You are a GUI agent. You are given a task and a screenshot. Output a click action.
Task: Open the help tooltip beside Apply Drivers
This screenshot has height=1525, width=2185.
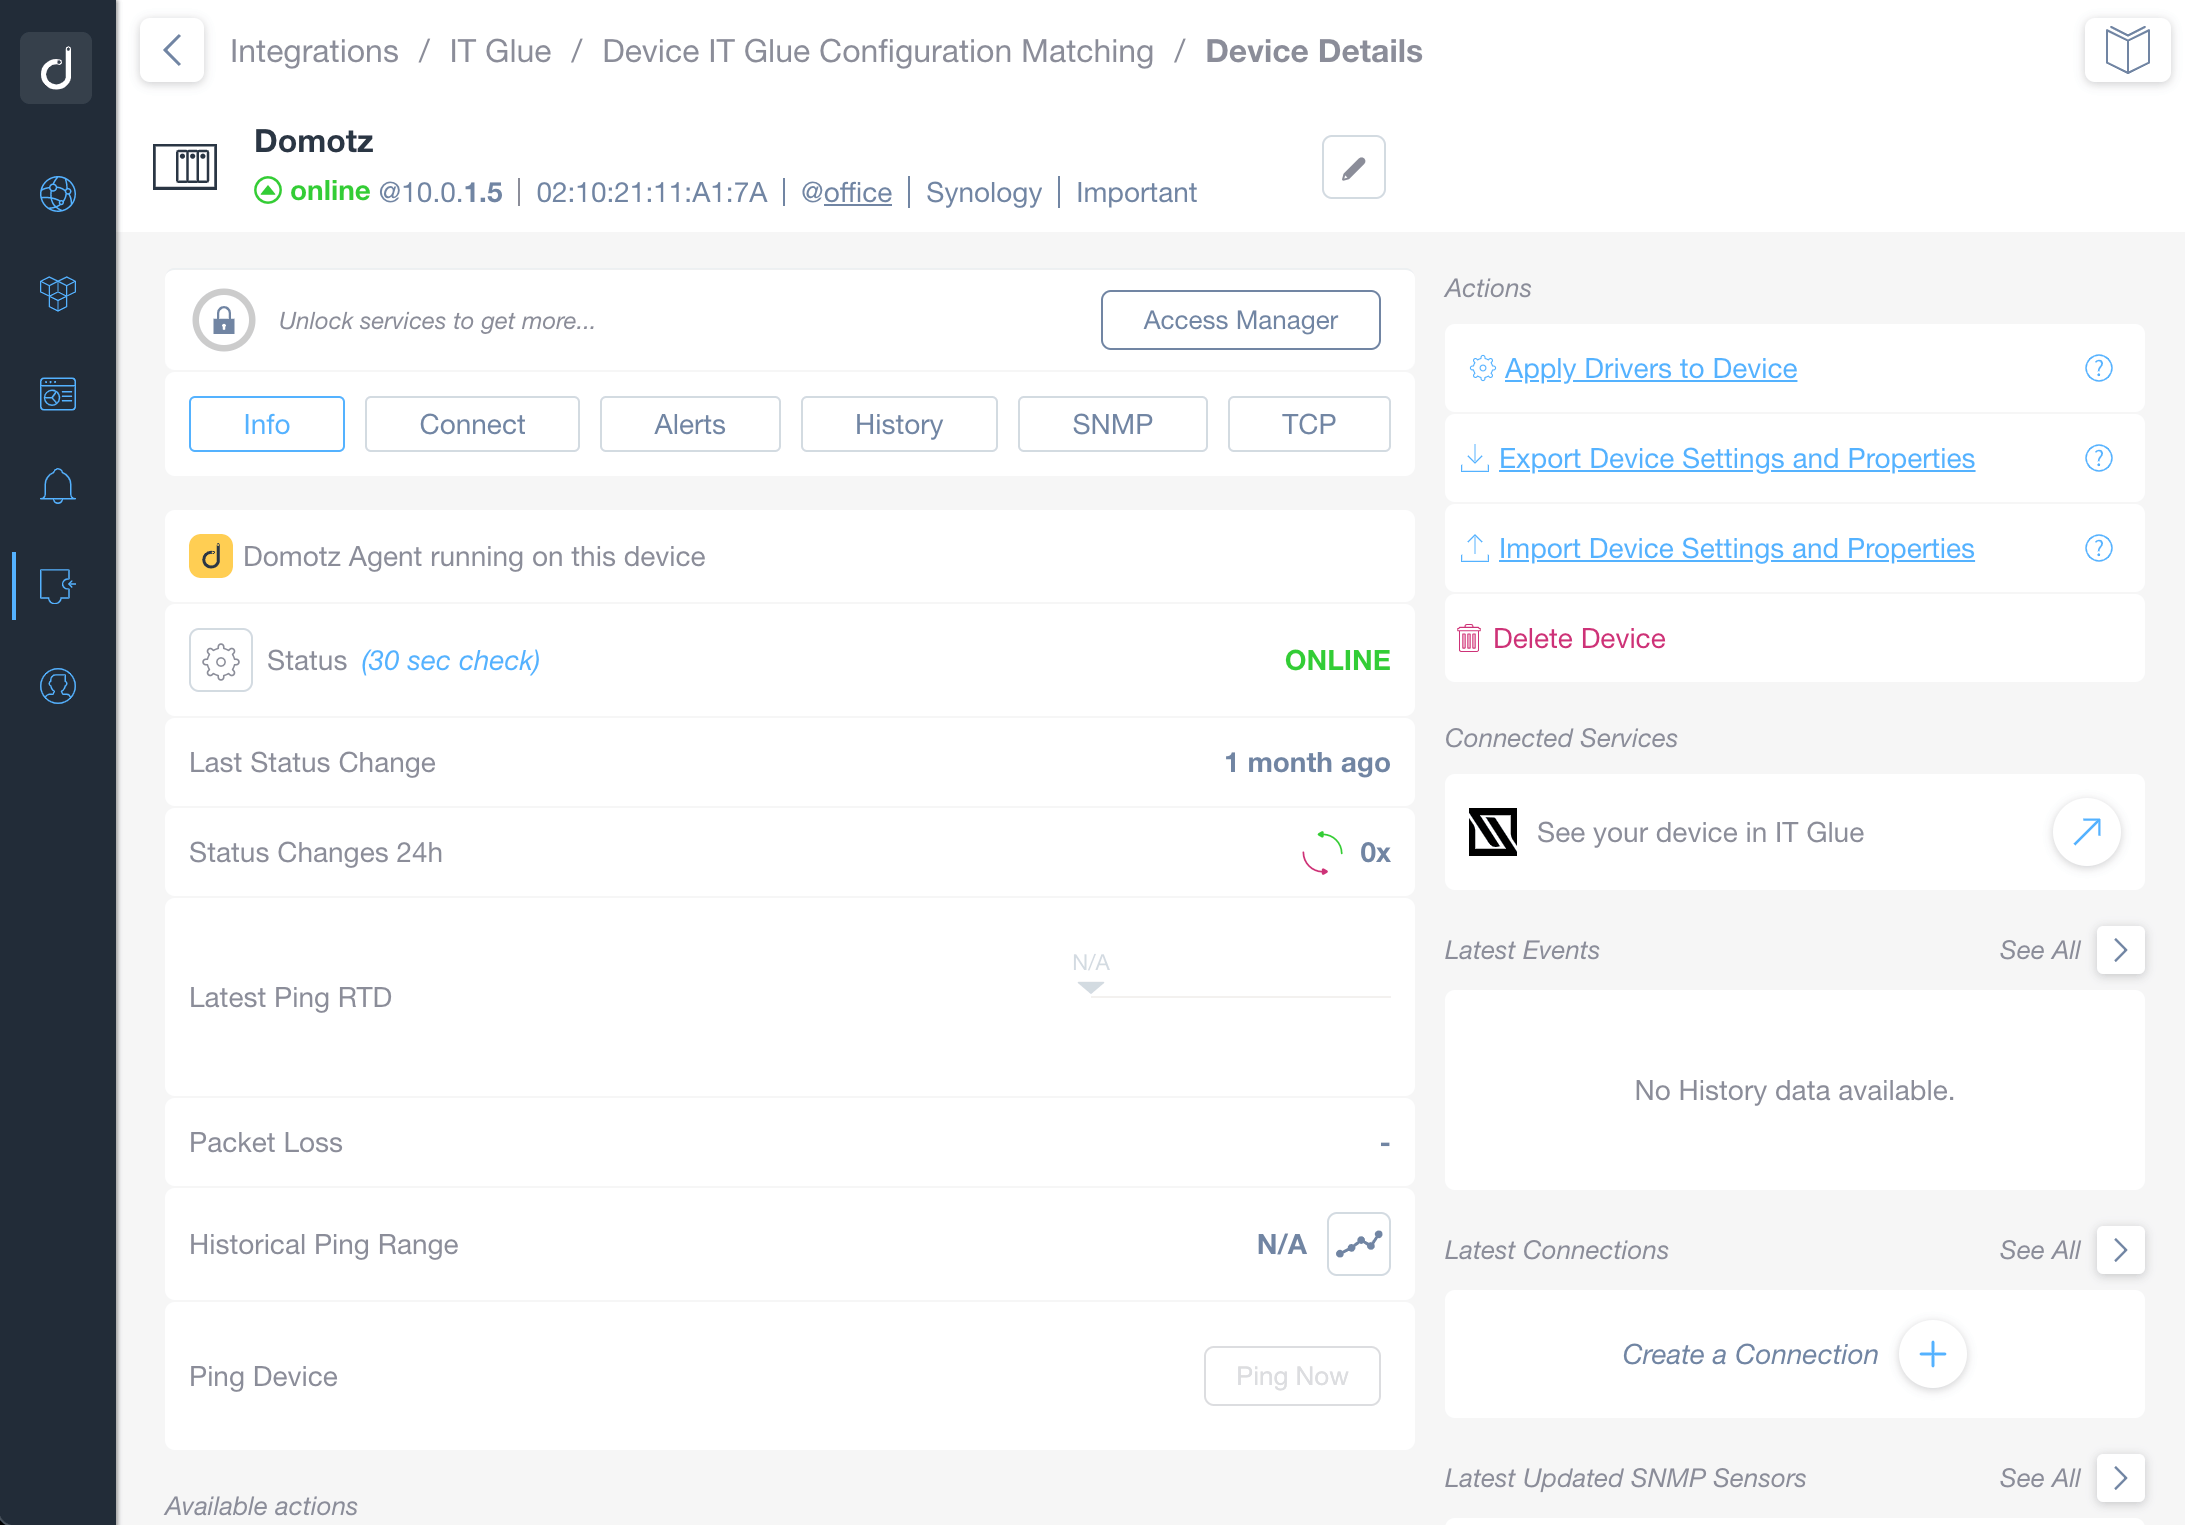[x=2099, y=368]
